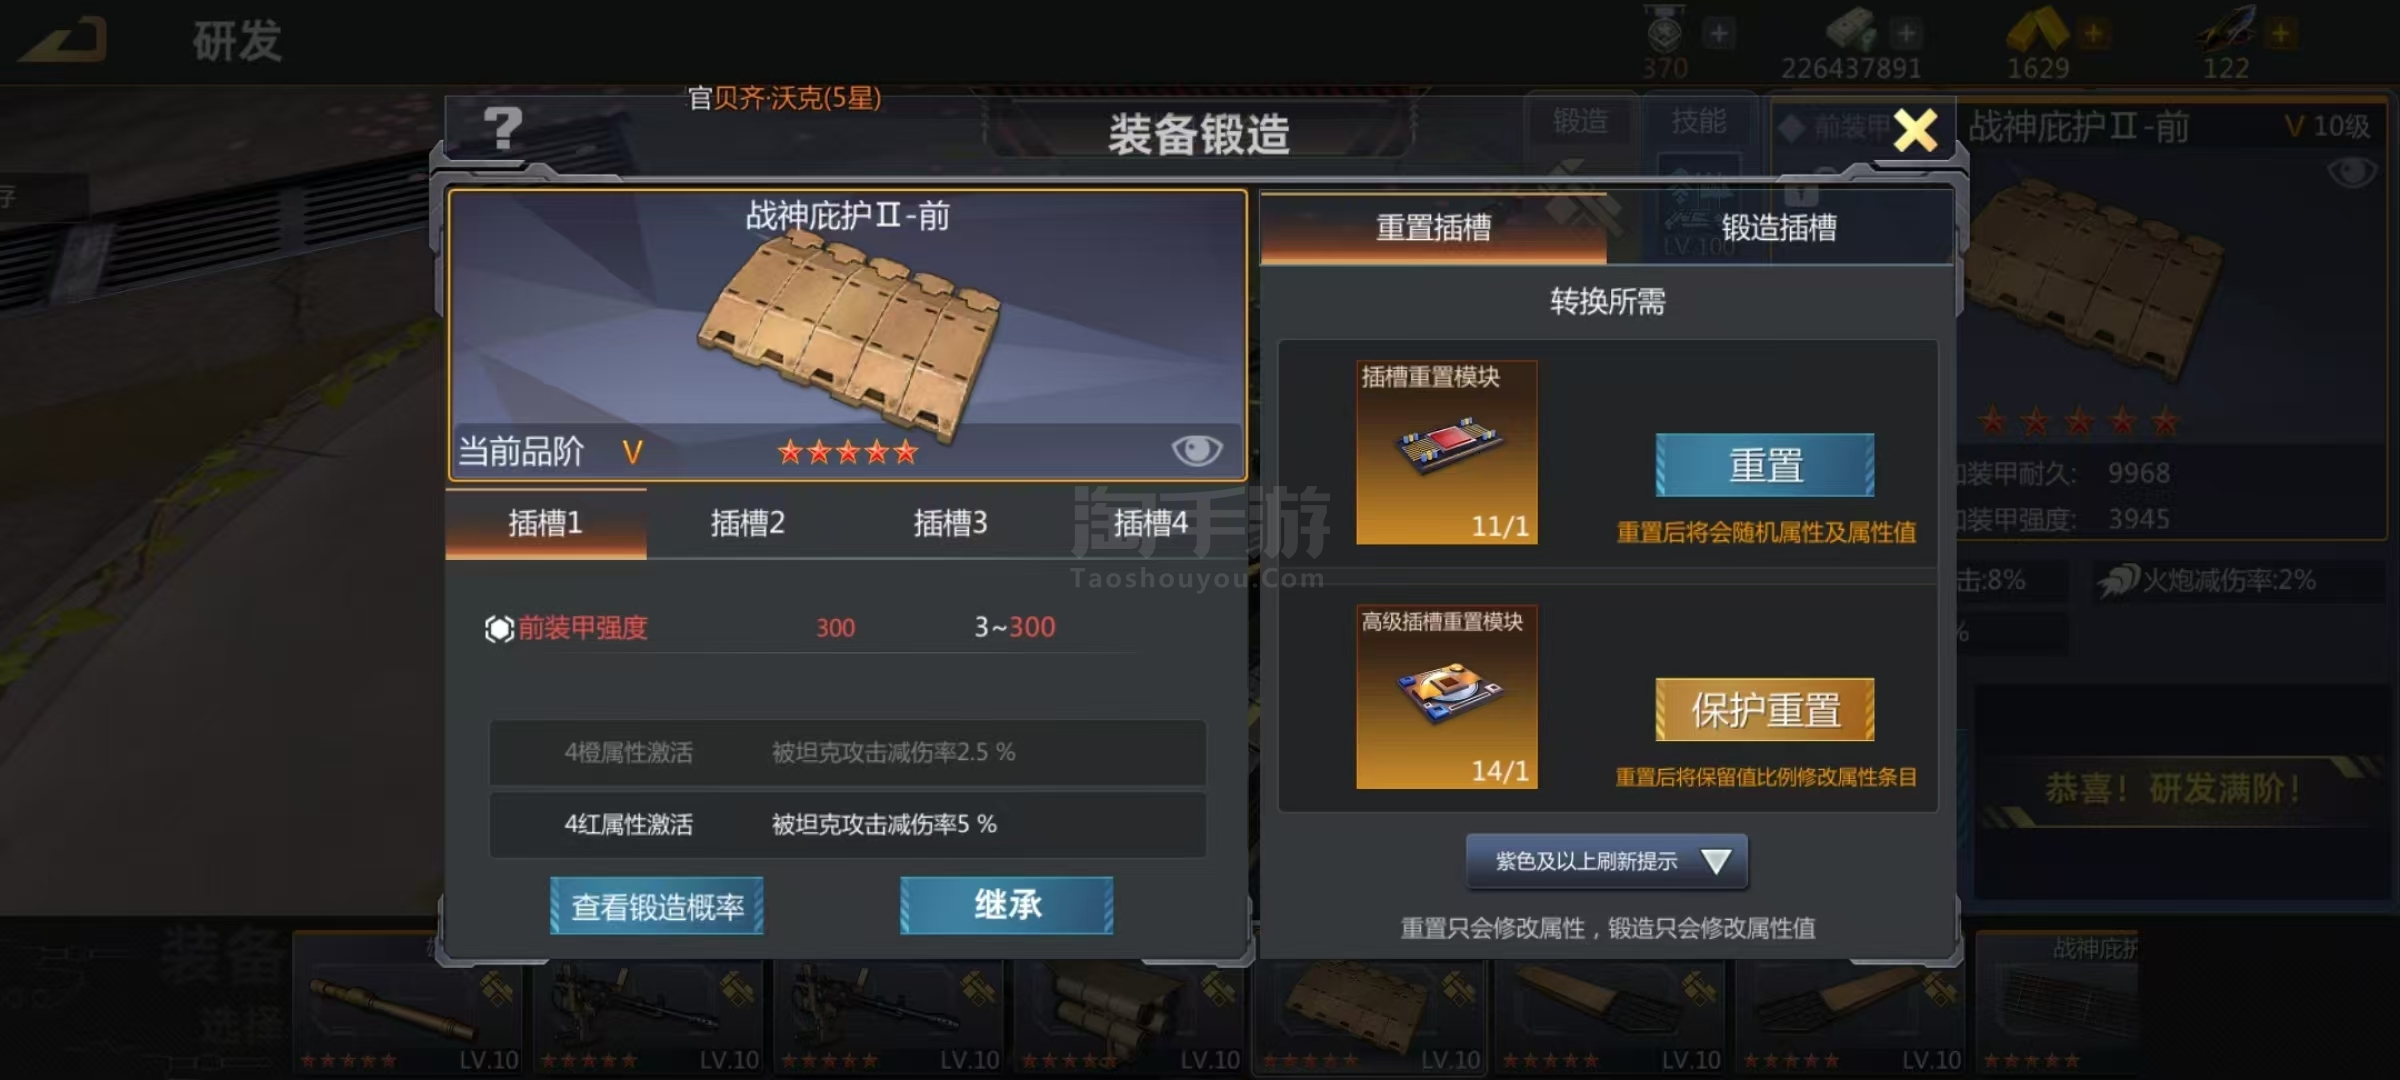Close the 装备锻造 dialog with the X
The image size is (2400, 1080).
1915,130
